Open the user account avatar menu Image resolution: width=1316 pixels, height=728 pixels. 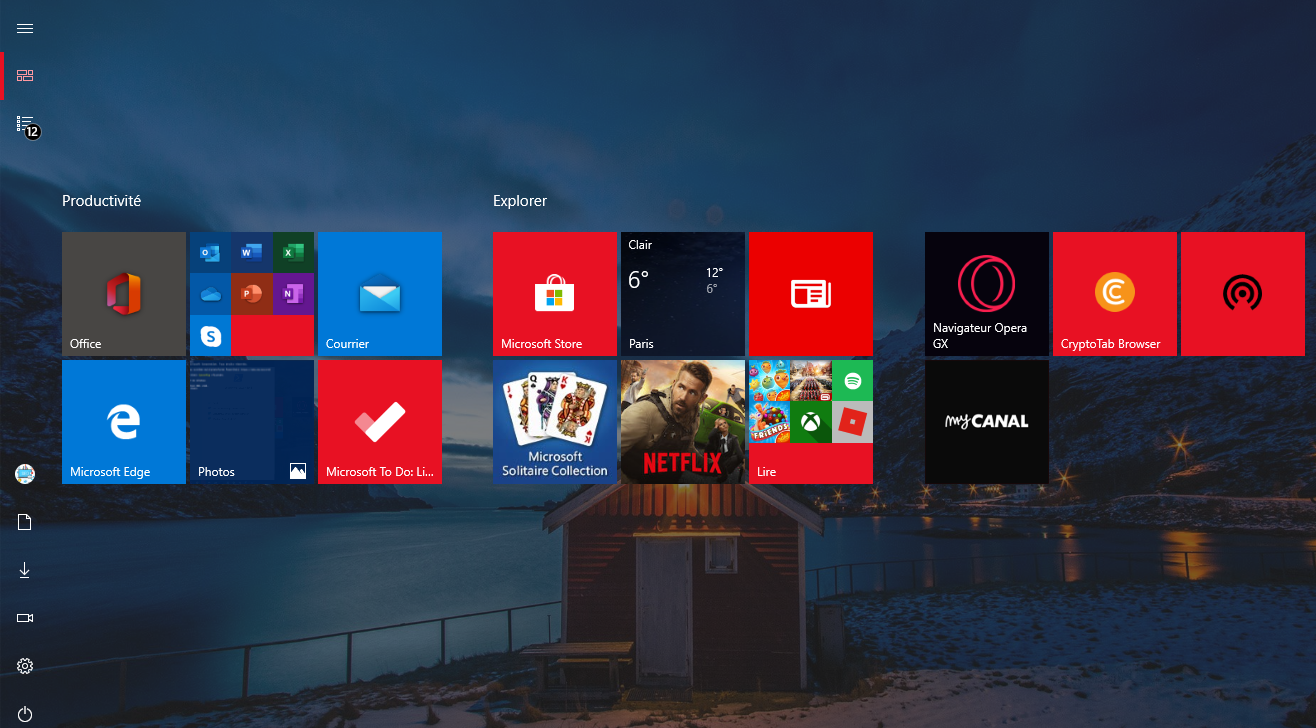pos(25,474)
